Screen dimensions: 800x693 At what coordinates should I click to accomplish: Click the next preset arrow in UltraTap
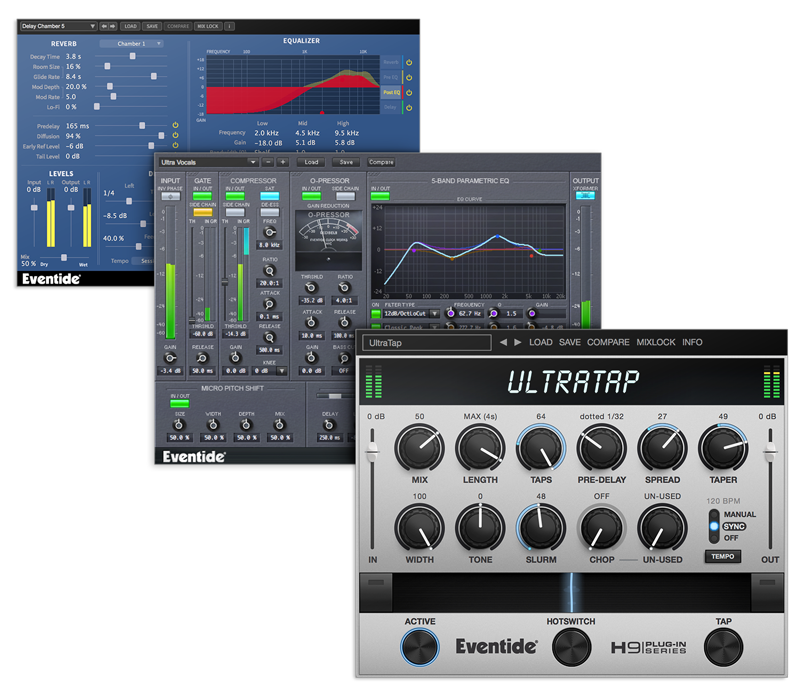517,343
